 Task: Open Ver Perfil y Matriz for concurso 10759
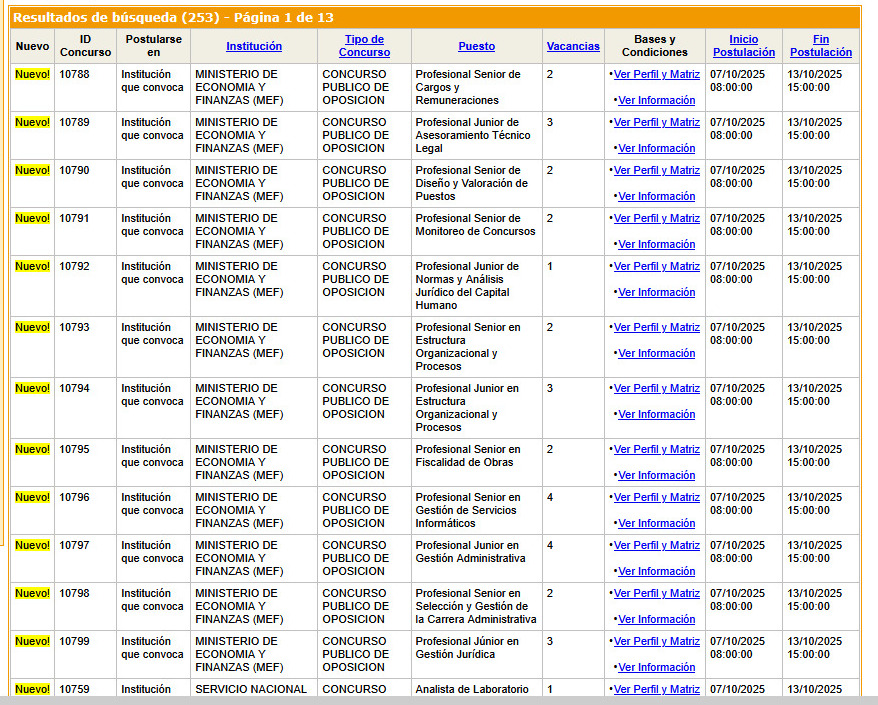656,689
